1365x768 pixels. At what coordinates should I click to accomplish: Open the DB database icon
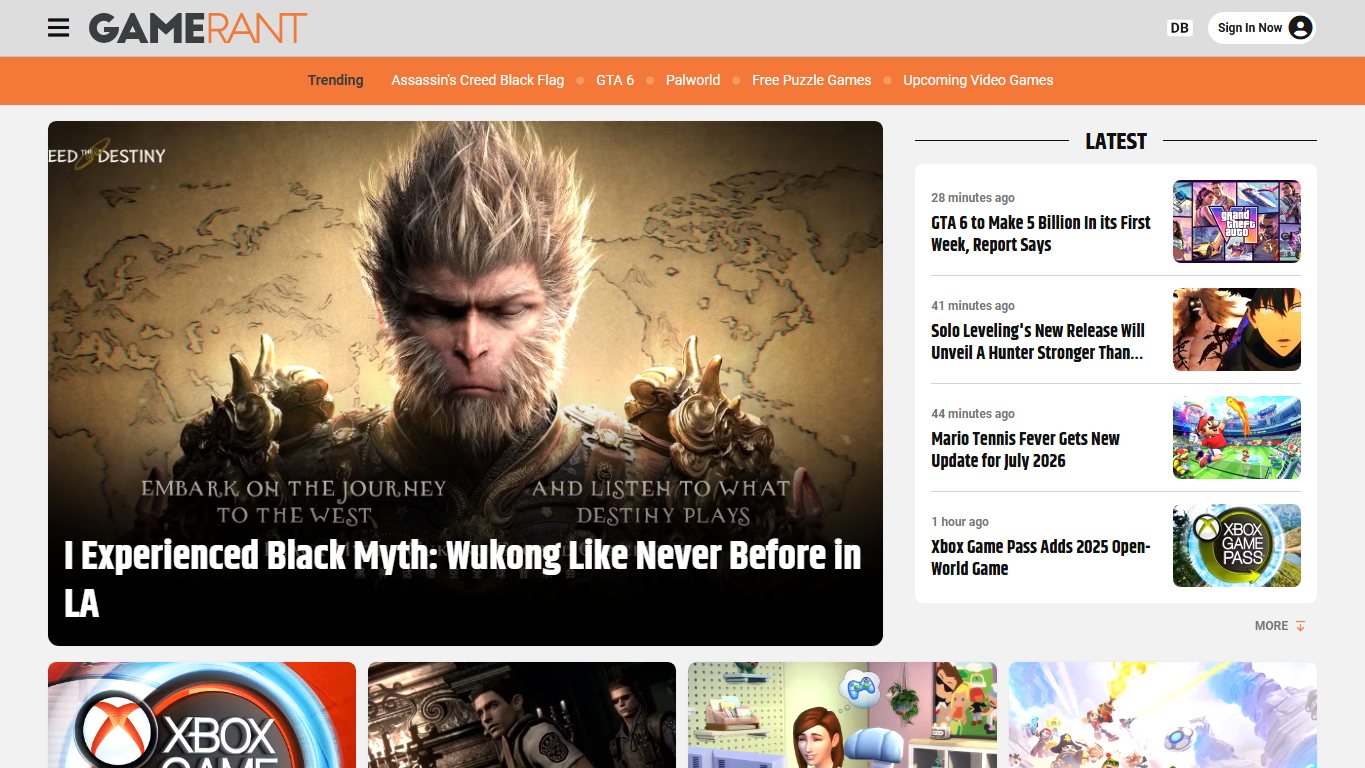point(1180,28)
